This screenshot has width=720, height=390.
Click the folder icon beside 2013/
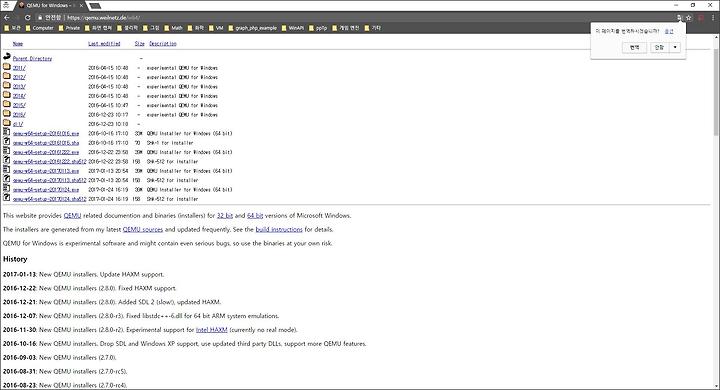click(7, 85)
